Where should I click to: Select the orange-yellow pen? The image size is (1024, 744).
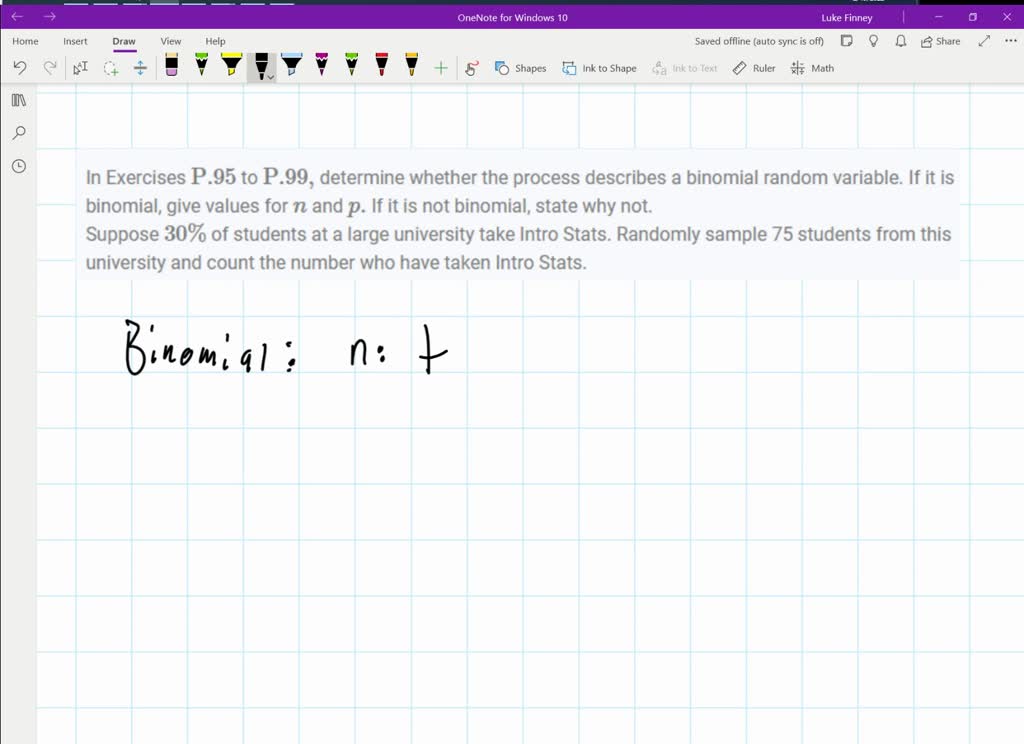tap(411, 65)
